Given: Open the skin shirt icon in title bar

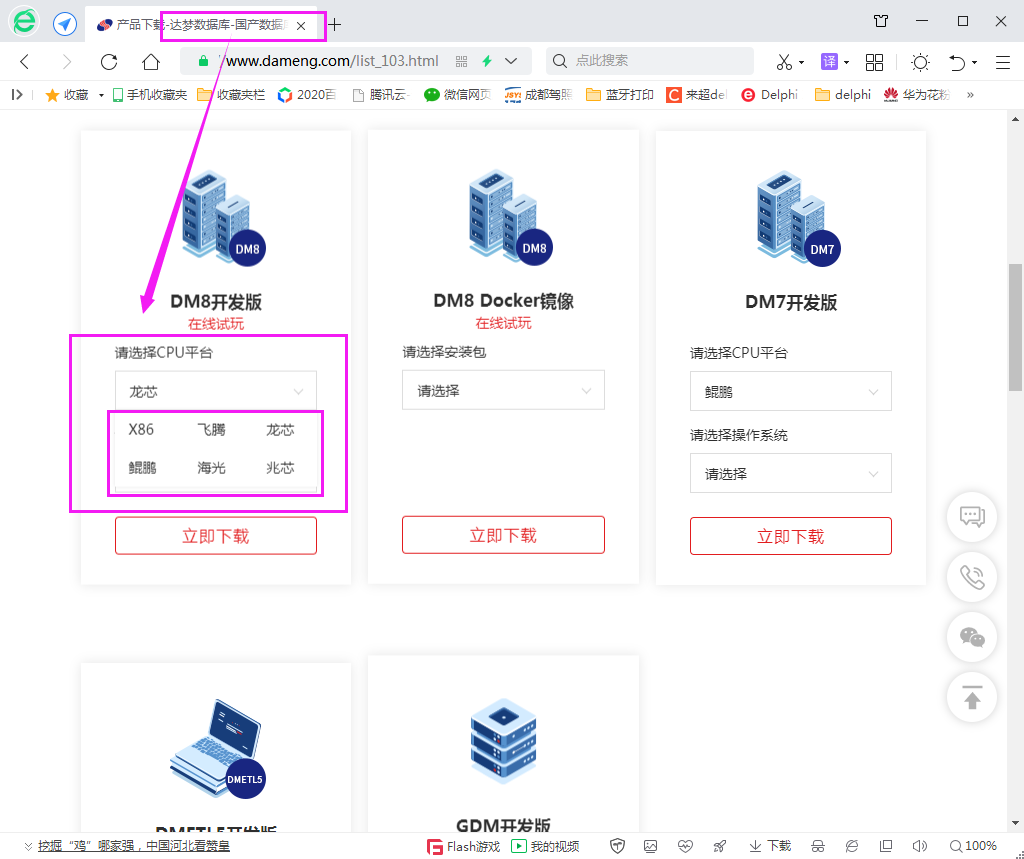Looking at the screenshot, I should coord(881,21).
